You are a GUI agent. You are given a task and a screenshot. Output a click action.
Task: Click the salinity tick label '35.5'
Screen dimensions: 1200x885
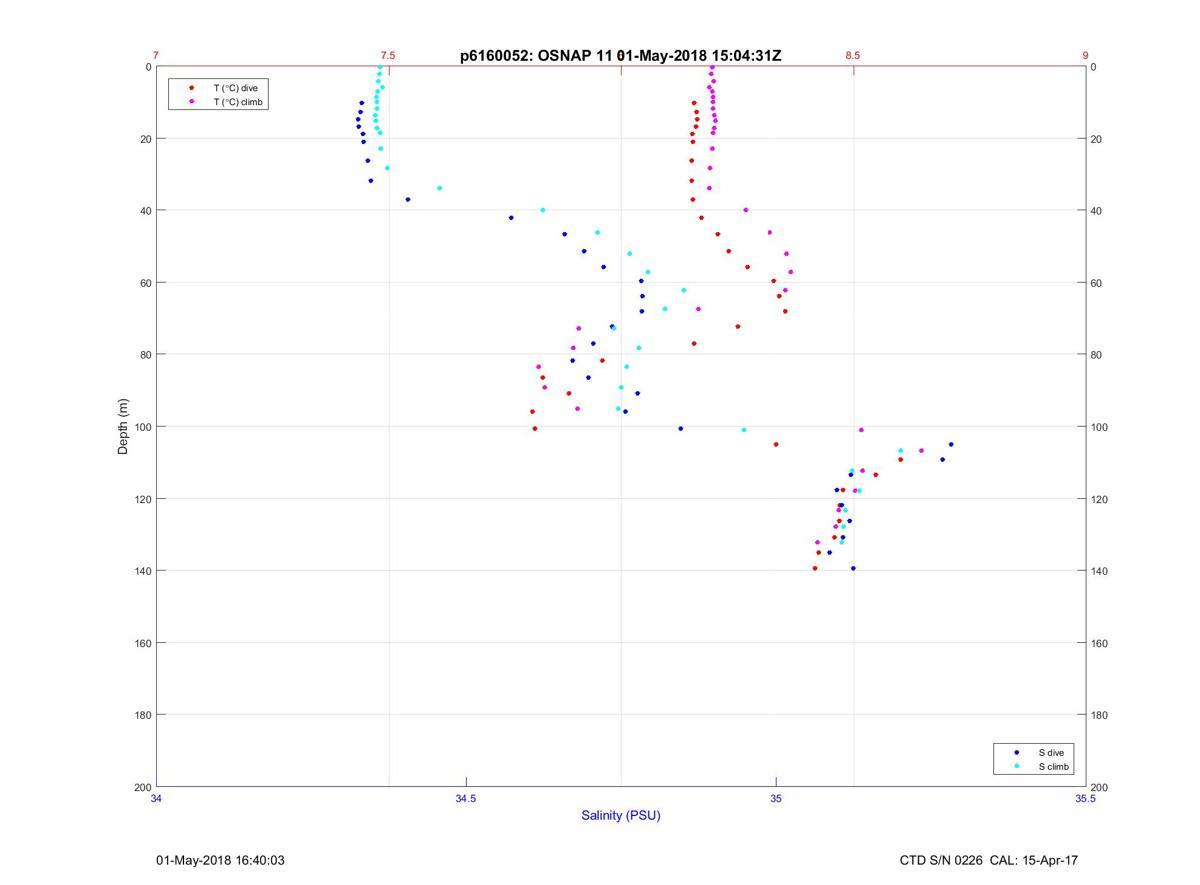1085,798
